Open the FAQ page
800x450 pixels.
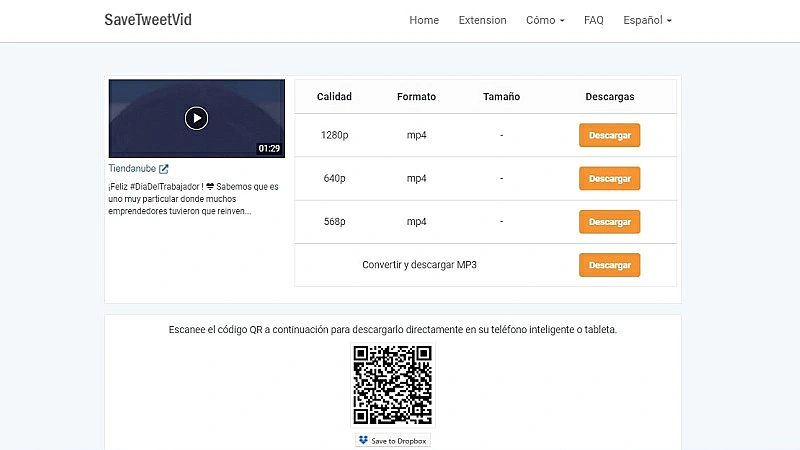click(594, 20)
